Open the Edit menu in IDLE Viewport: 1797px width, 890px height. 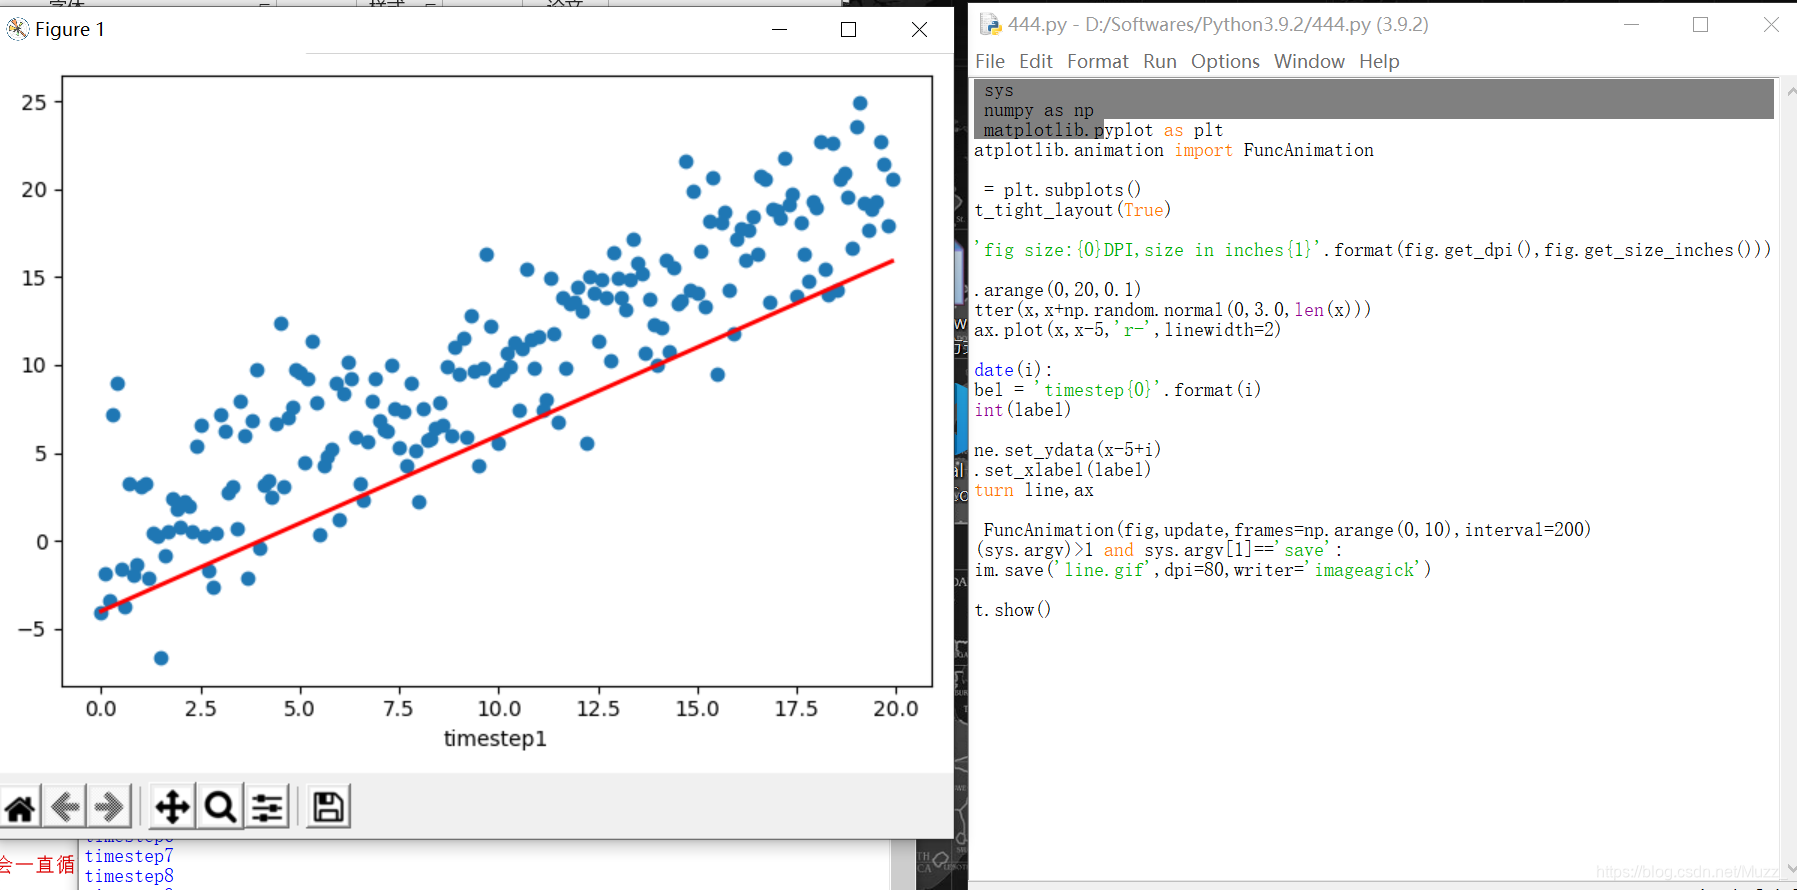pos(1036,61)
